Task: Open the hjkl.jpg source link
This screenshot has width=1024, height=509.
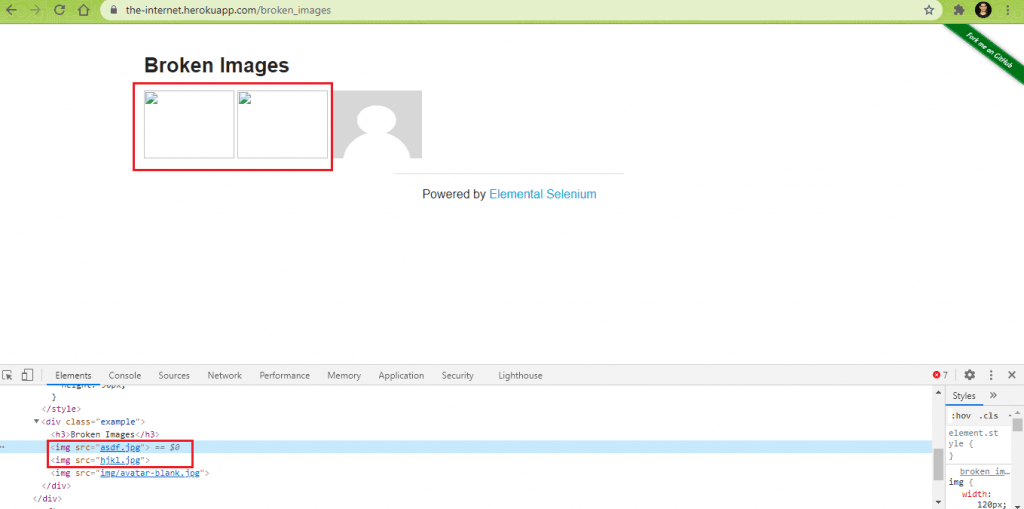Action: 120,460
